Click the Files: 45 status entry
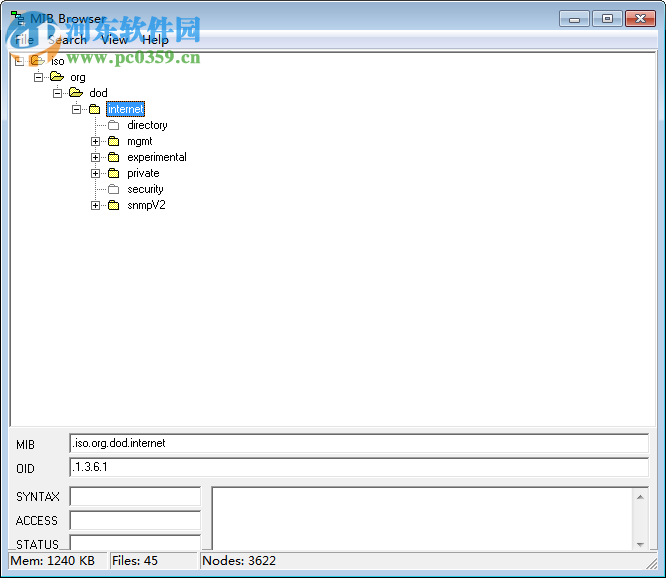Viewport: 666px width, 578px height. [153, 561]
